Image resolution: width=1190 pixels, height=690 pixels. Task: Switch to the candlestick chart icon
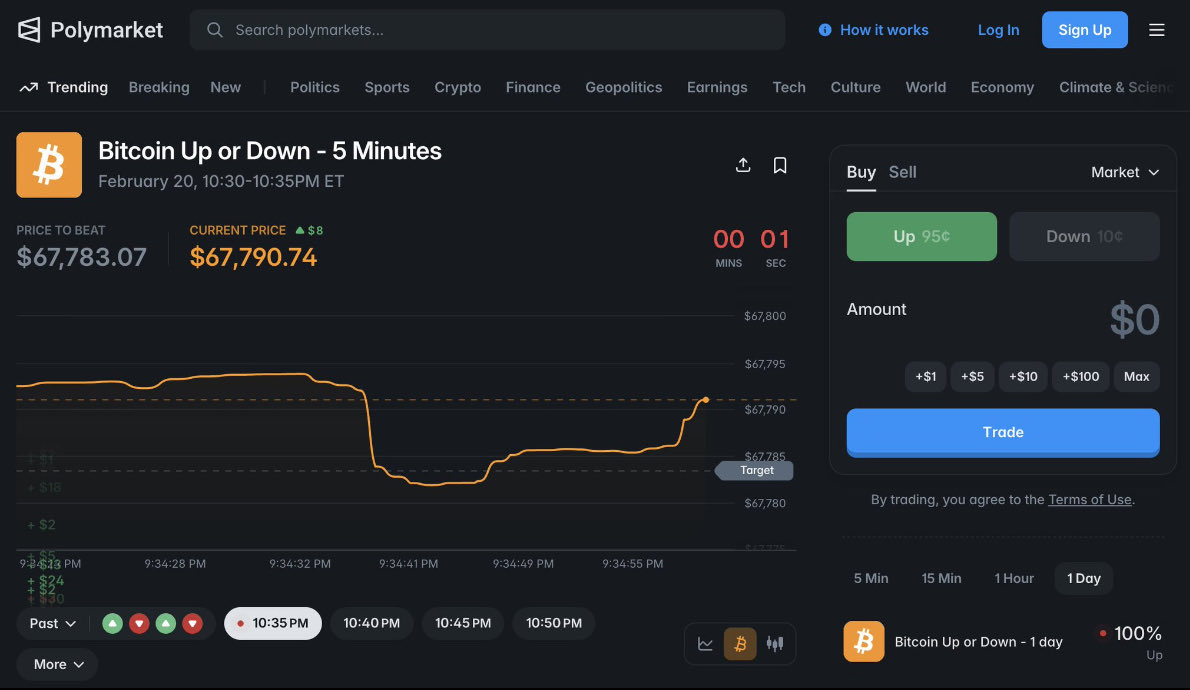pos(775,644)
